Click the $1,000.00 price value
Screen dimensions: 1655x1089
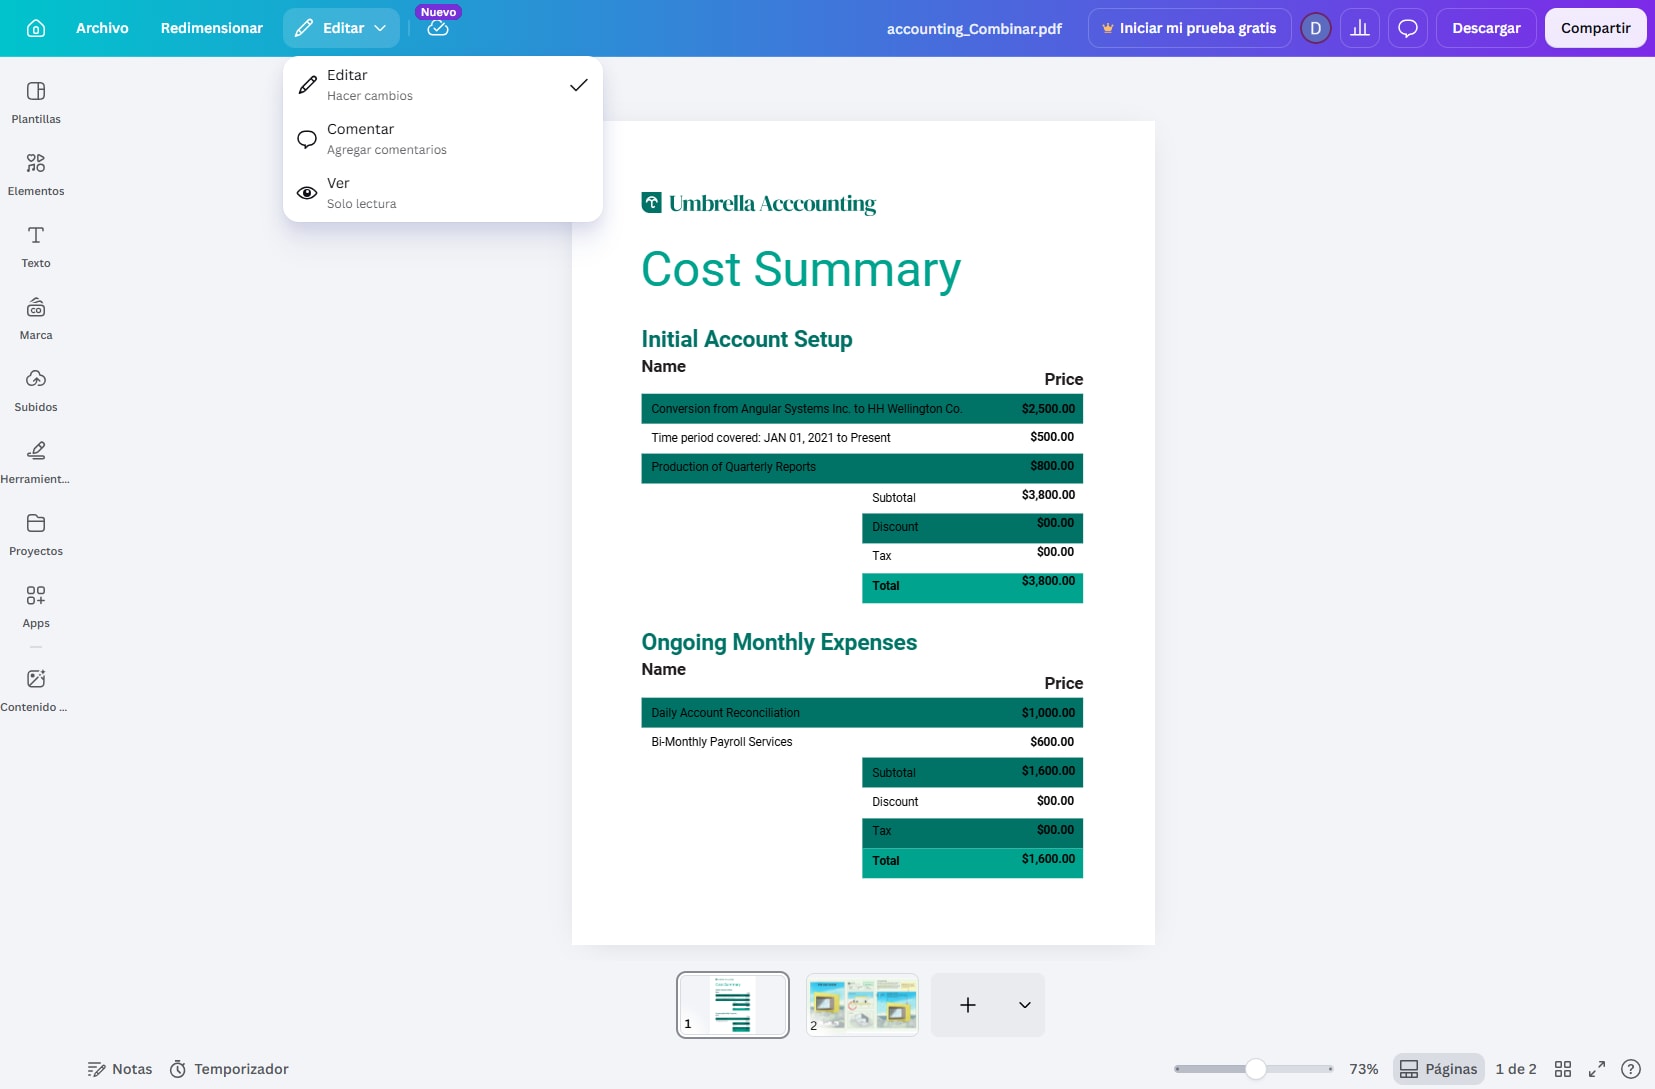[x=1048, y=713]
